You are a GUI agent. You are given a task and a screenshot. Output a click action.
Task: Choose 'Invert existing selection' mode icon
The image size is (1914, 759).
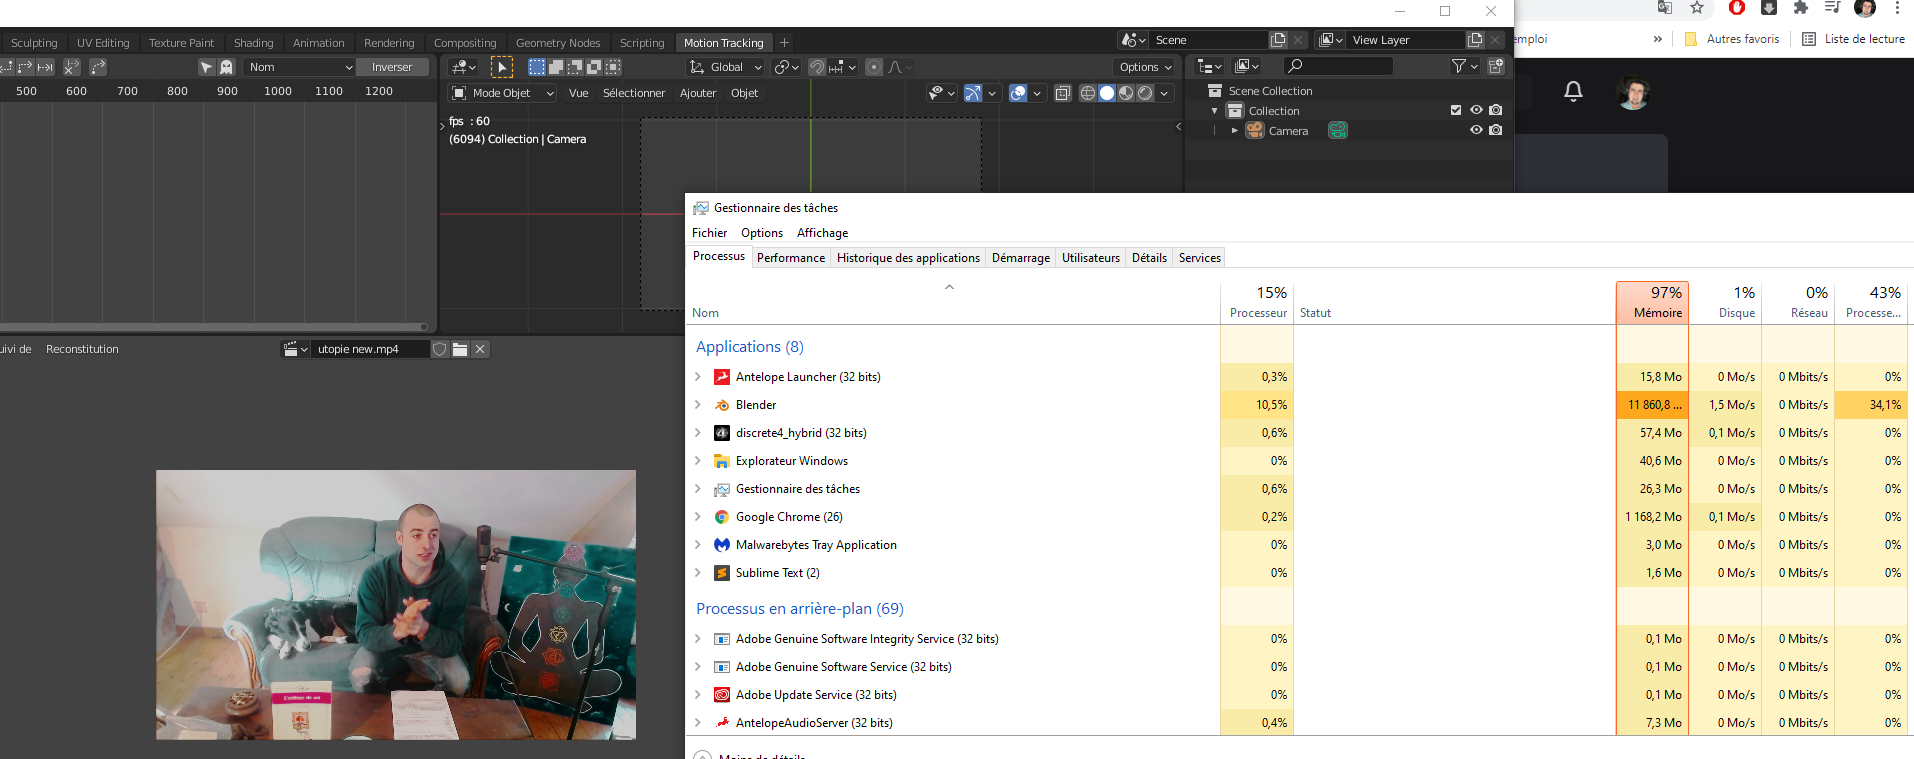coord(594,67)
